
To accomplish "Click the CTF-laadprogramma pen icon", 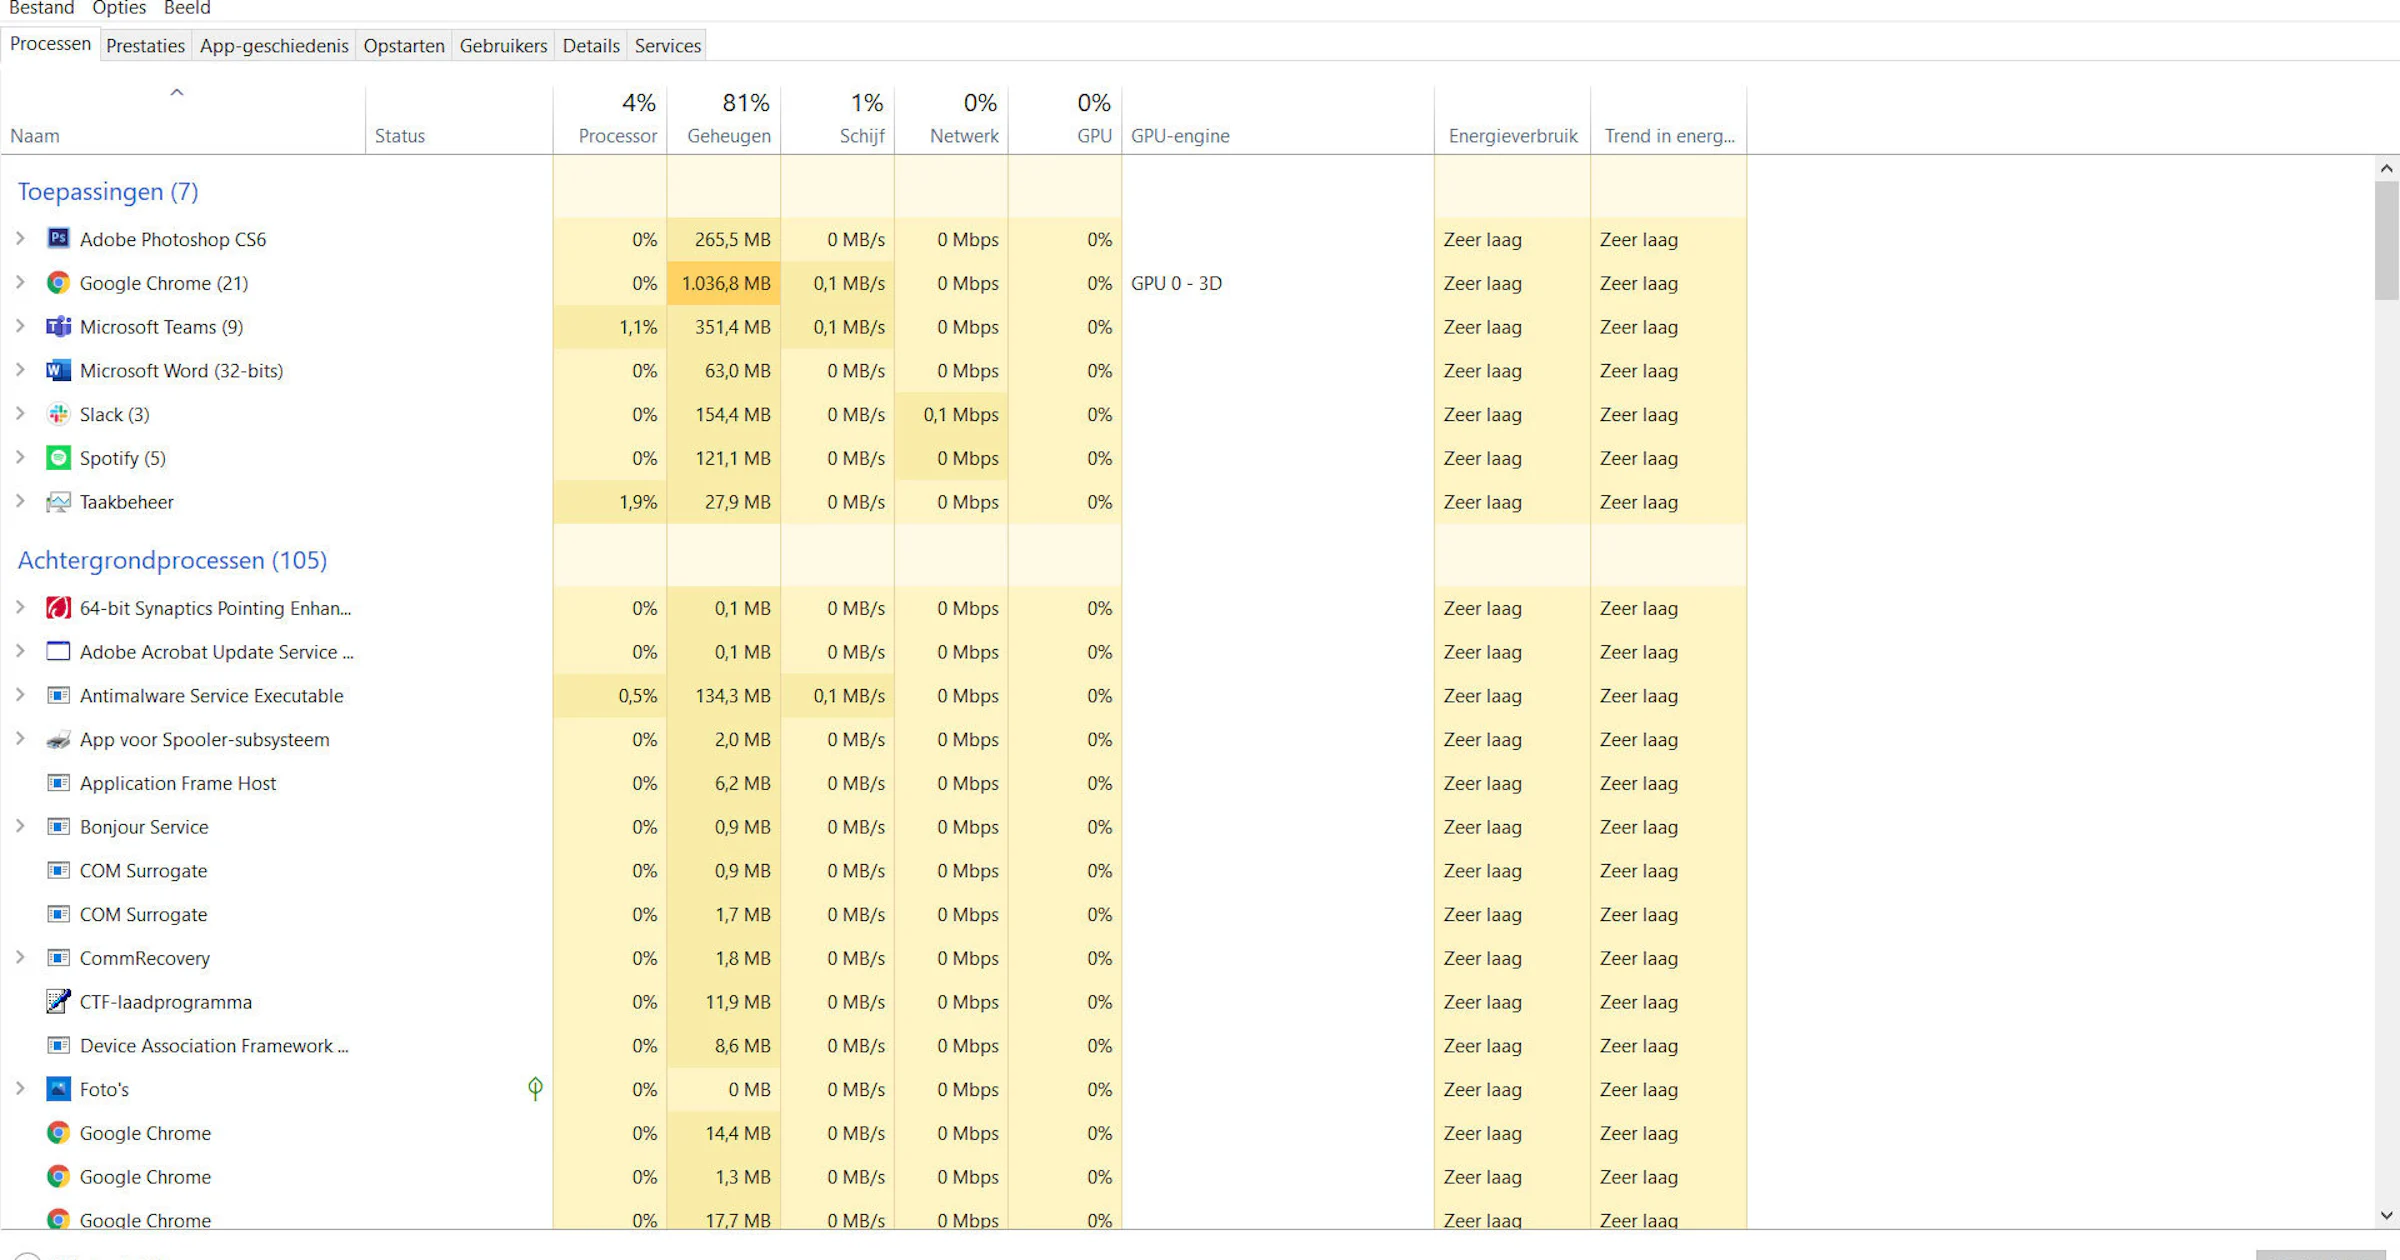I will click(58, 1002).
